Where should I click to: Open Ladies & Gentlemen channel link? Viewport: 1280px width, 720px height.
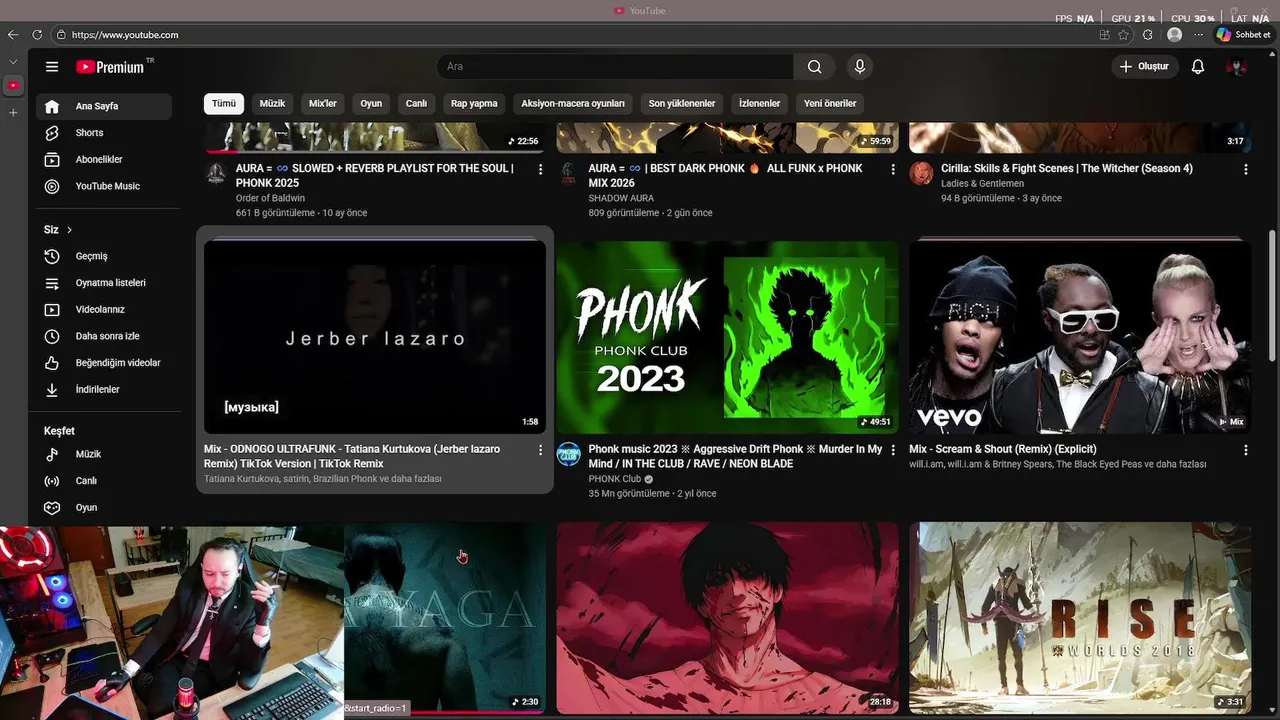point(982,184)
